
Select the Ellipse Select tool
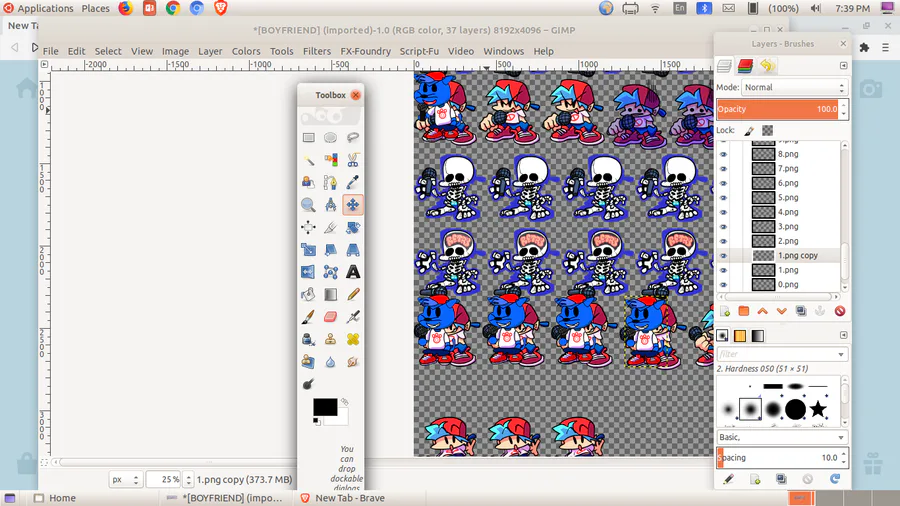(330, 138)
